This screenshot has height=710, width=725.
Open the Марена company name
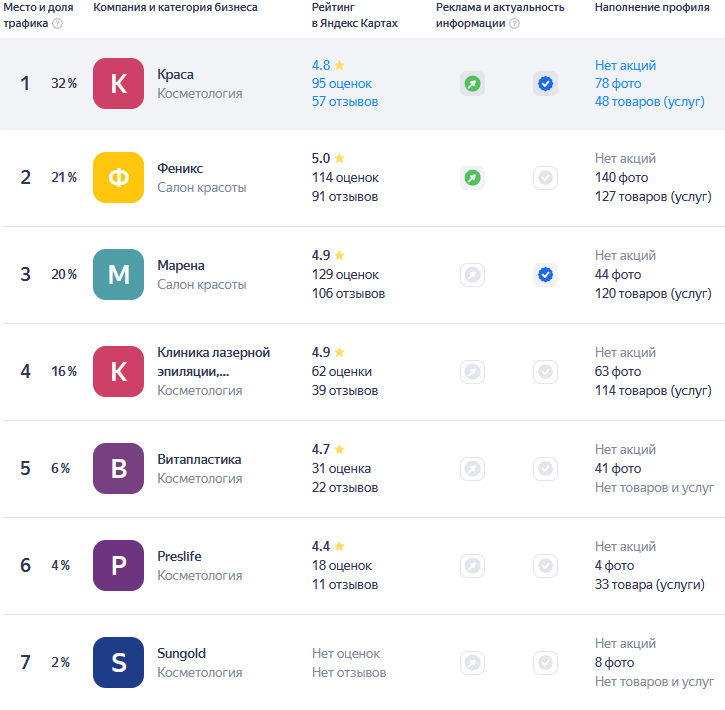(x=181, y=265)
